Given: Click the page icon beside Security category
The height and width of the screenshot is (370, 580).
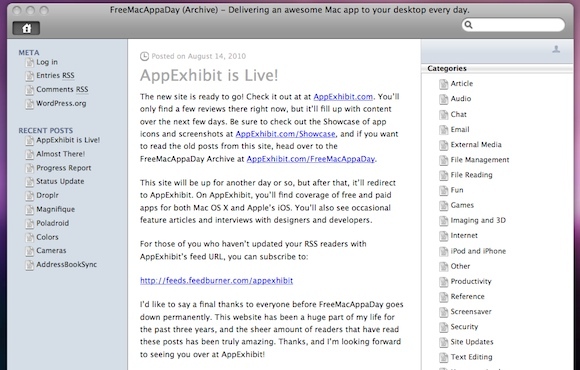Looking at the screenshot, I should pyautogui.click(x=444, y=327).
